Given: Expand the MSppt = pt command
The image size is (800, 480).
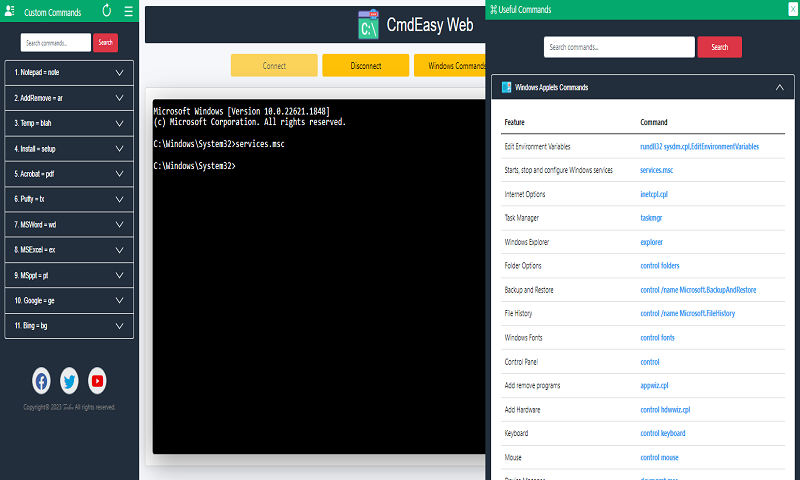Looking at the screenshot, I should click(x=69, y=275).
